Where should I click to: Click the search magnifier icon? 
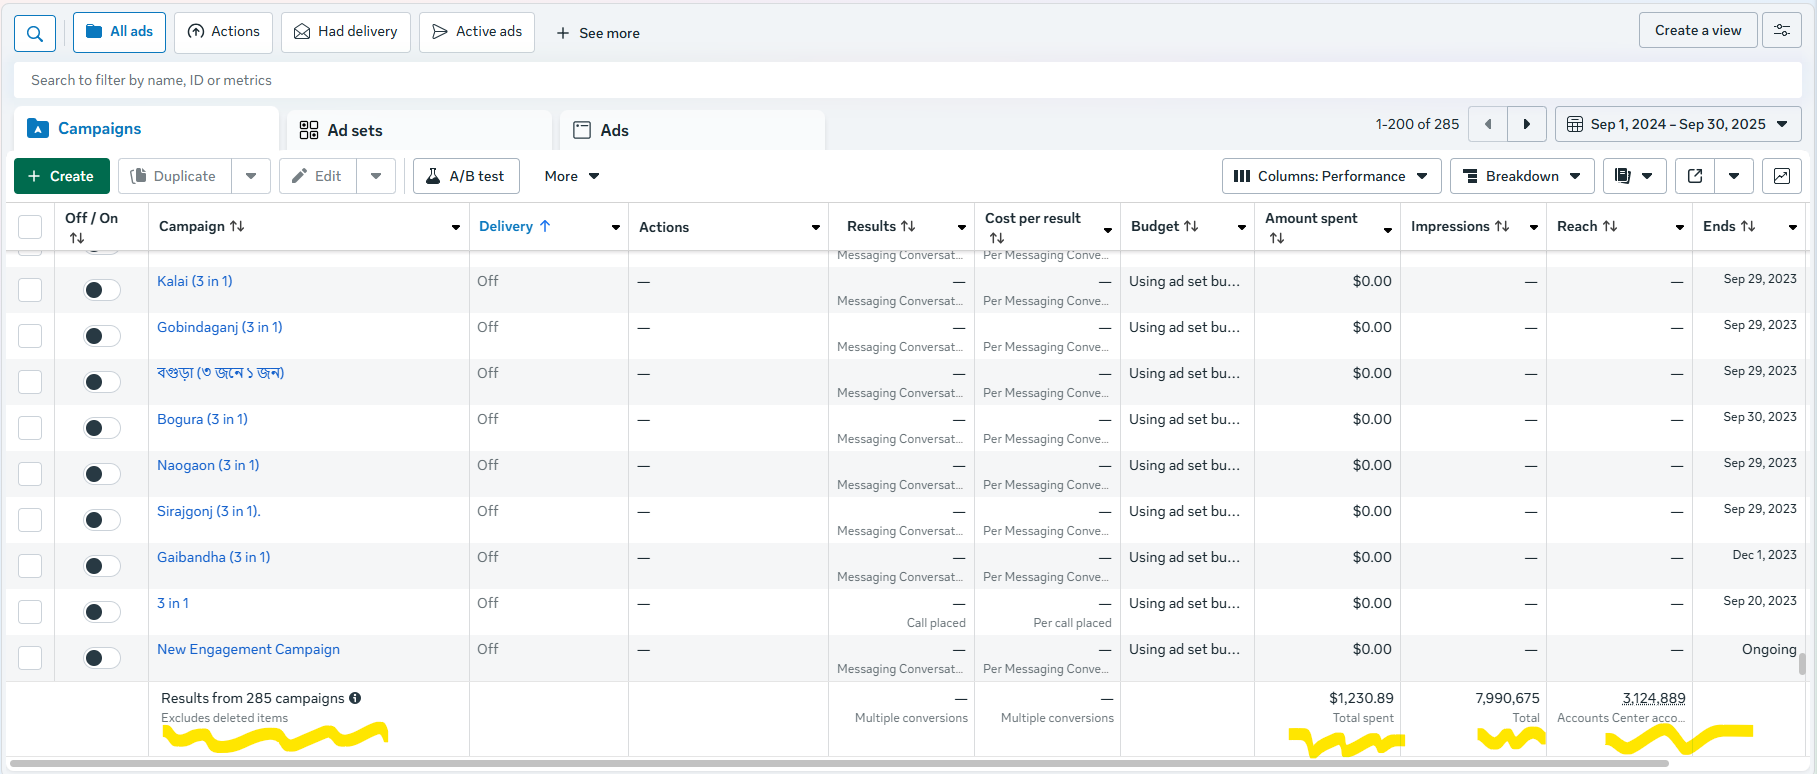click(35, 33)
